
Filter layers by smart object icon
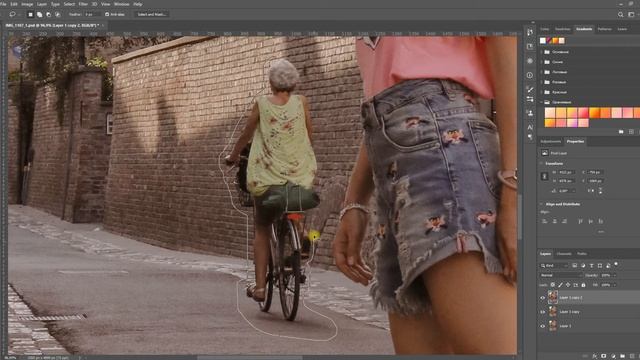(x=608, y=266)
